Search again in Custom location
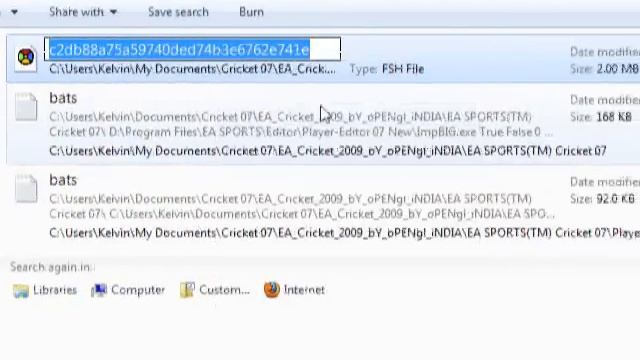640x360 pixels. click(215, 290)
